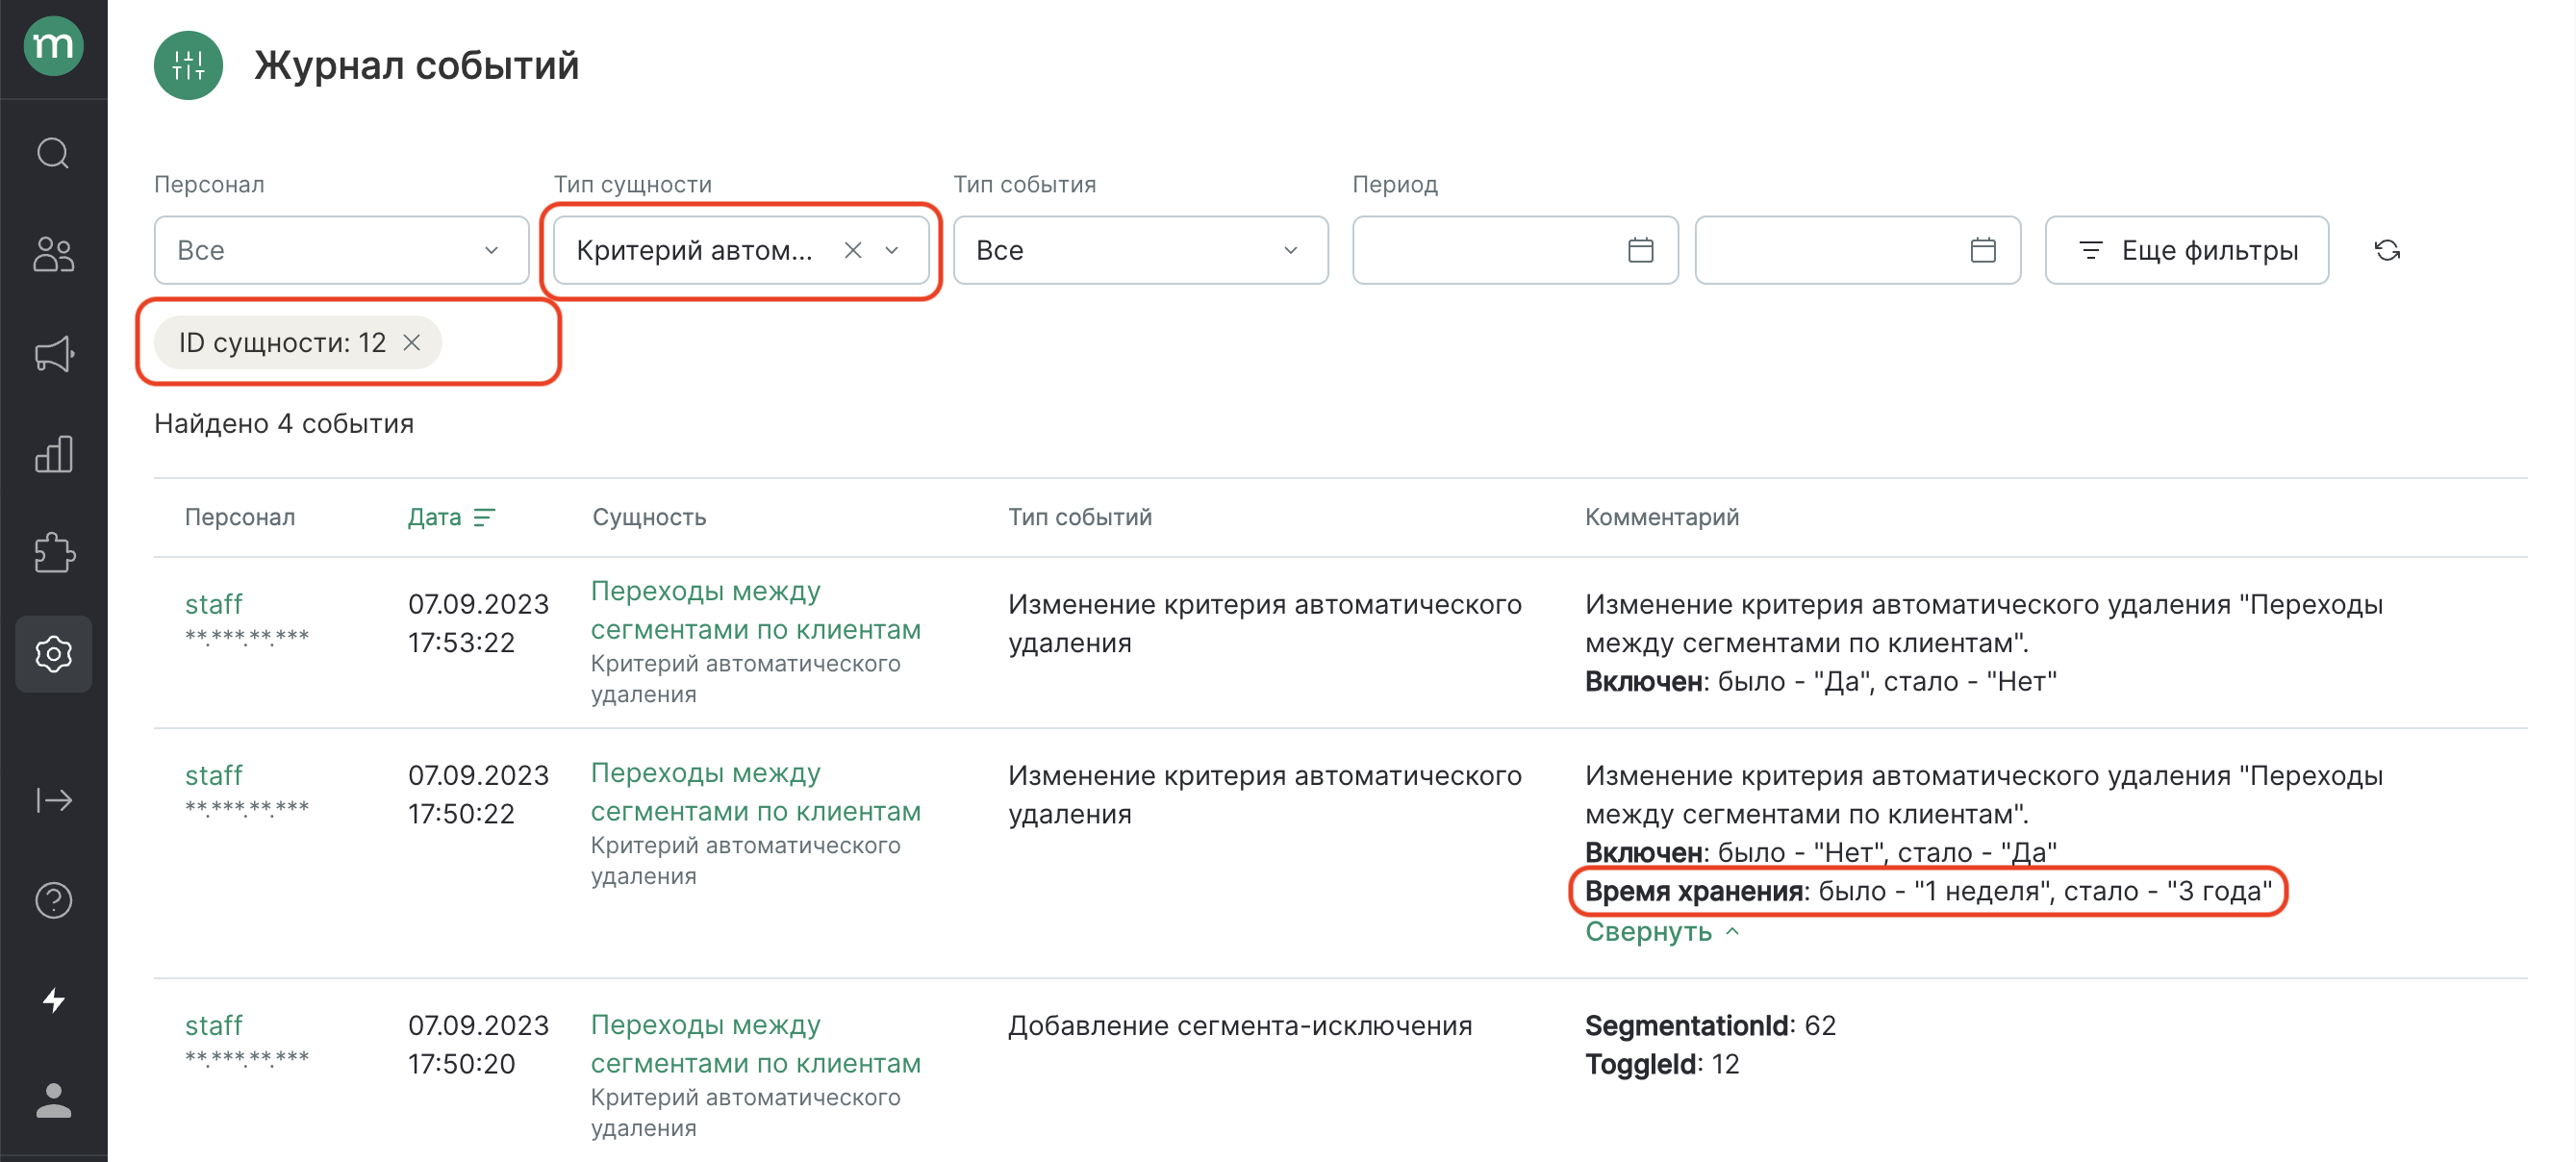Open calendar icon in period end field
2576x1162 pixels.
point(1983,250)
